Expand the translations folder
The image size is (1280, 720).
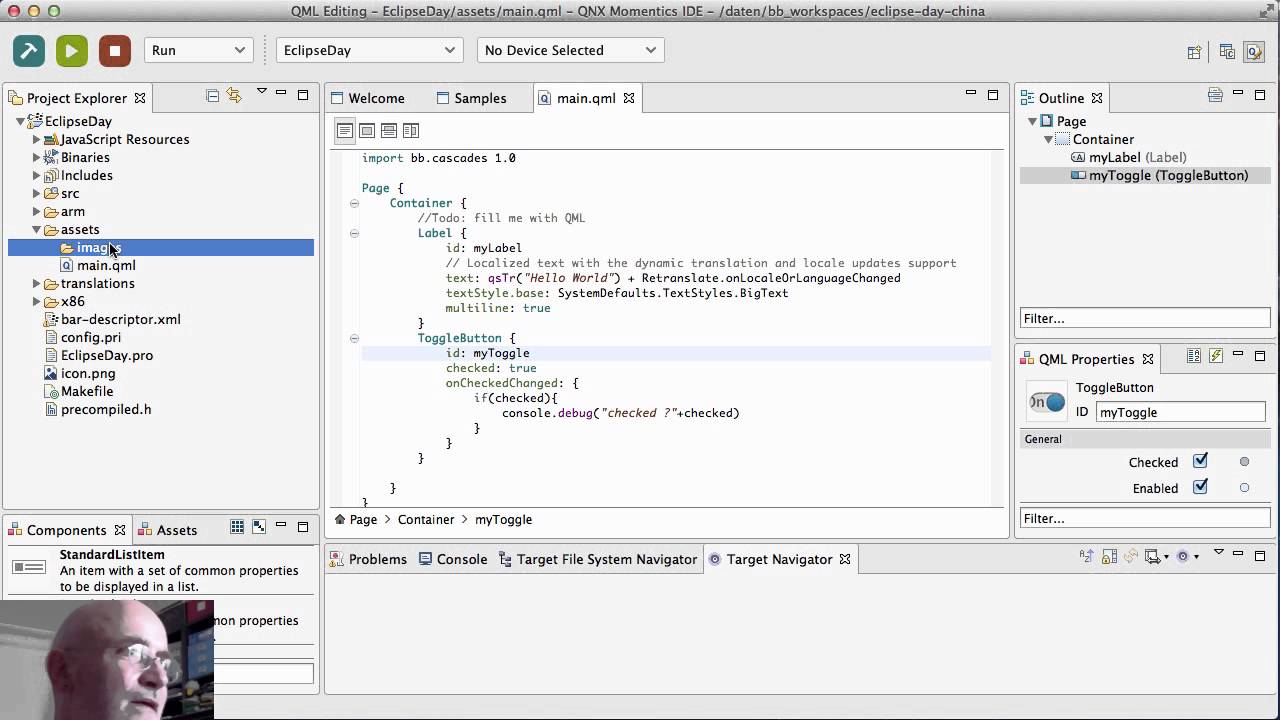(x=37, y=283)
